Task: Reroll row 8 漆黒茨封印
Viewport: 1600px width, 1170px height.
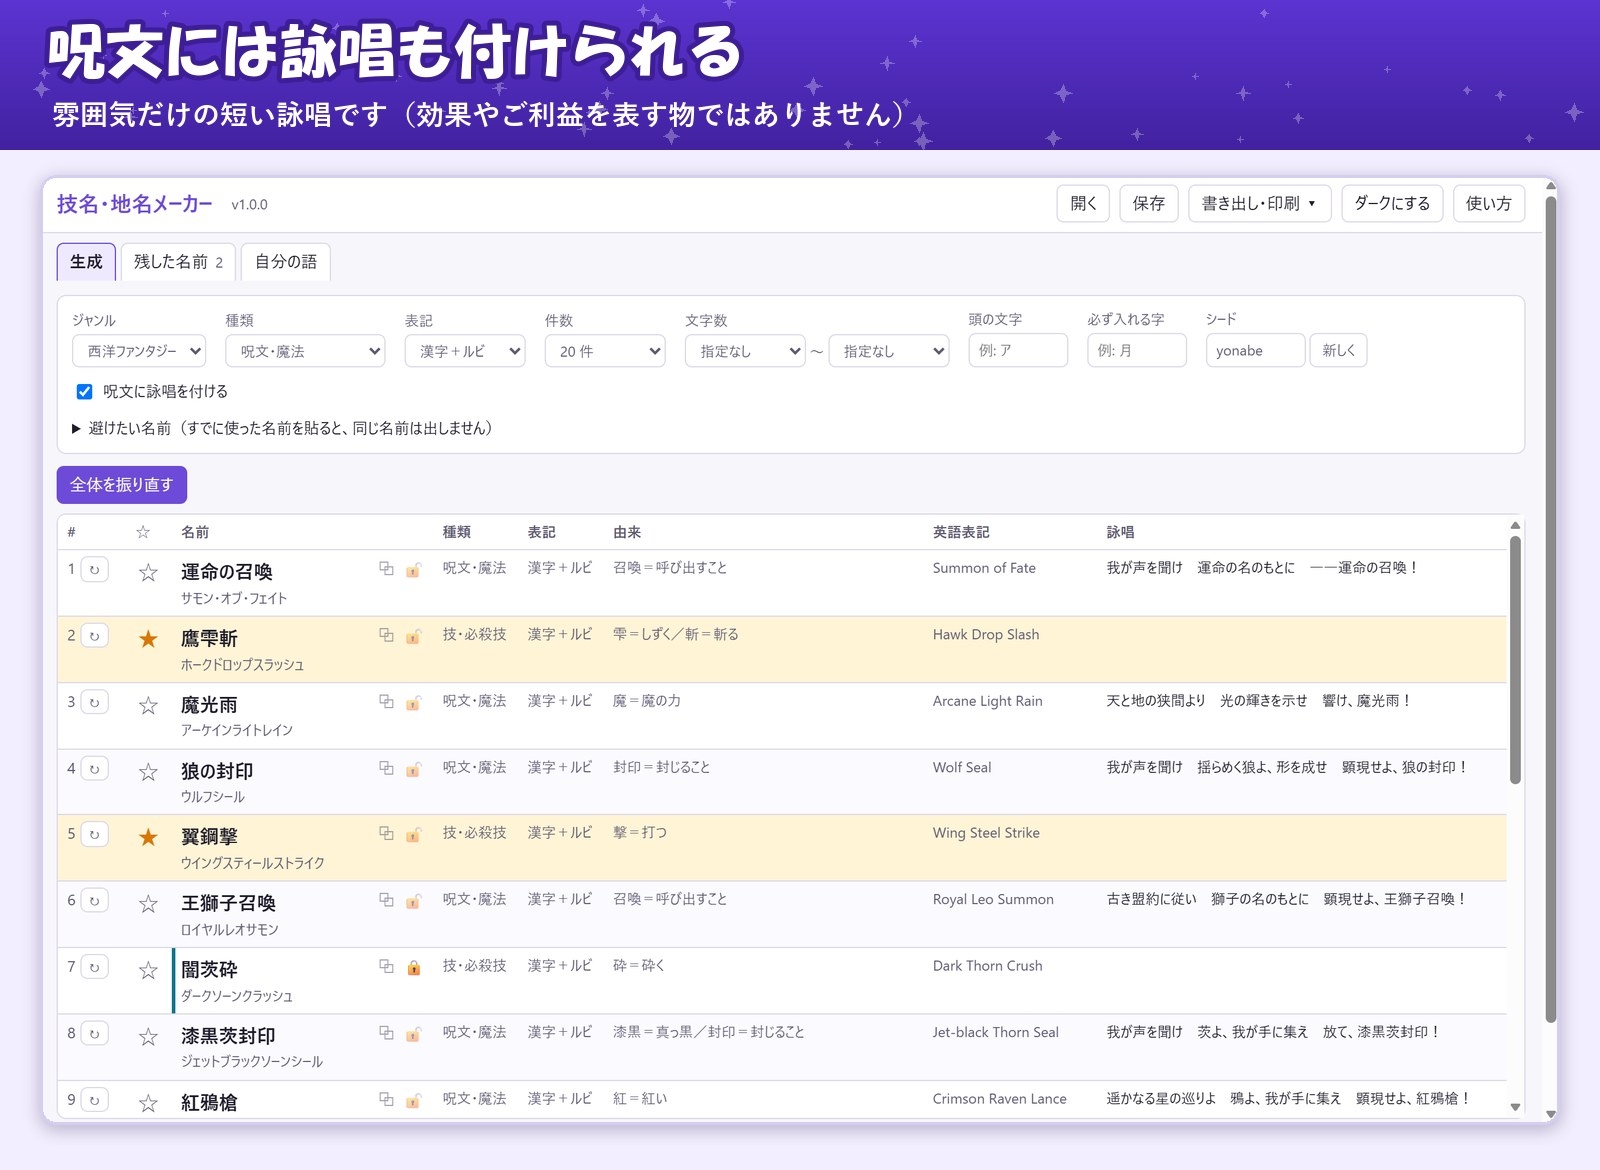Action: (95, 1034)
